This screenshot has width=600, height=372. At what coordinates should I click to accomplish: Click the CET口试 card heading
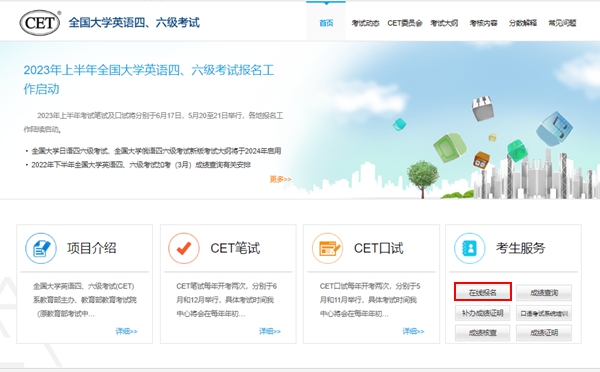[x=378, y=248]
